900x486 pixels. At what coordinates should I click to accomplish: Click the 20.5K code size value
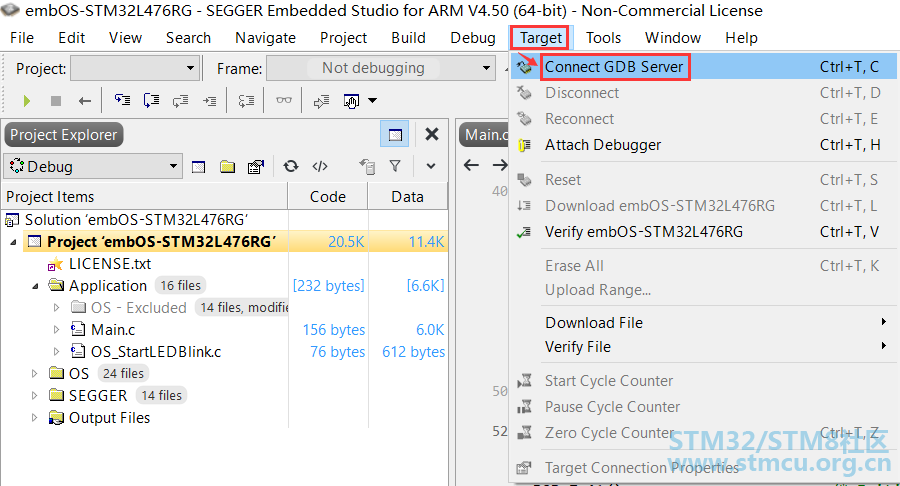click(346, 242)
